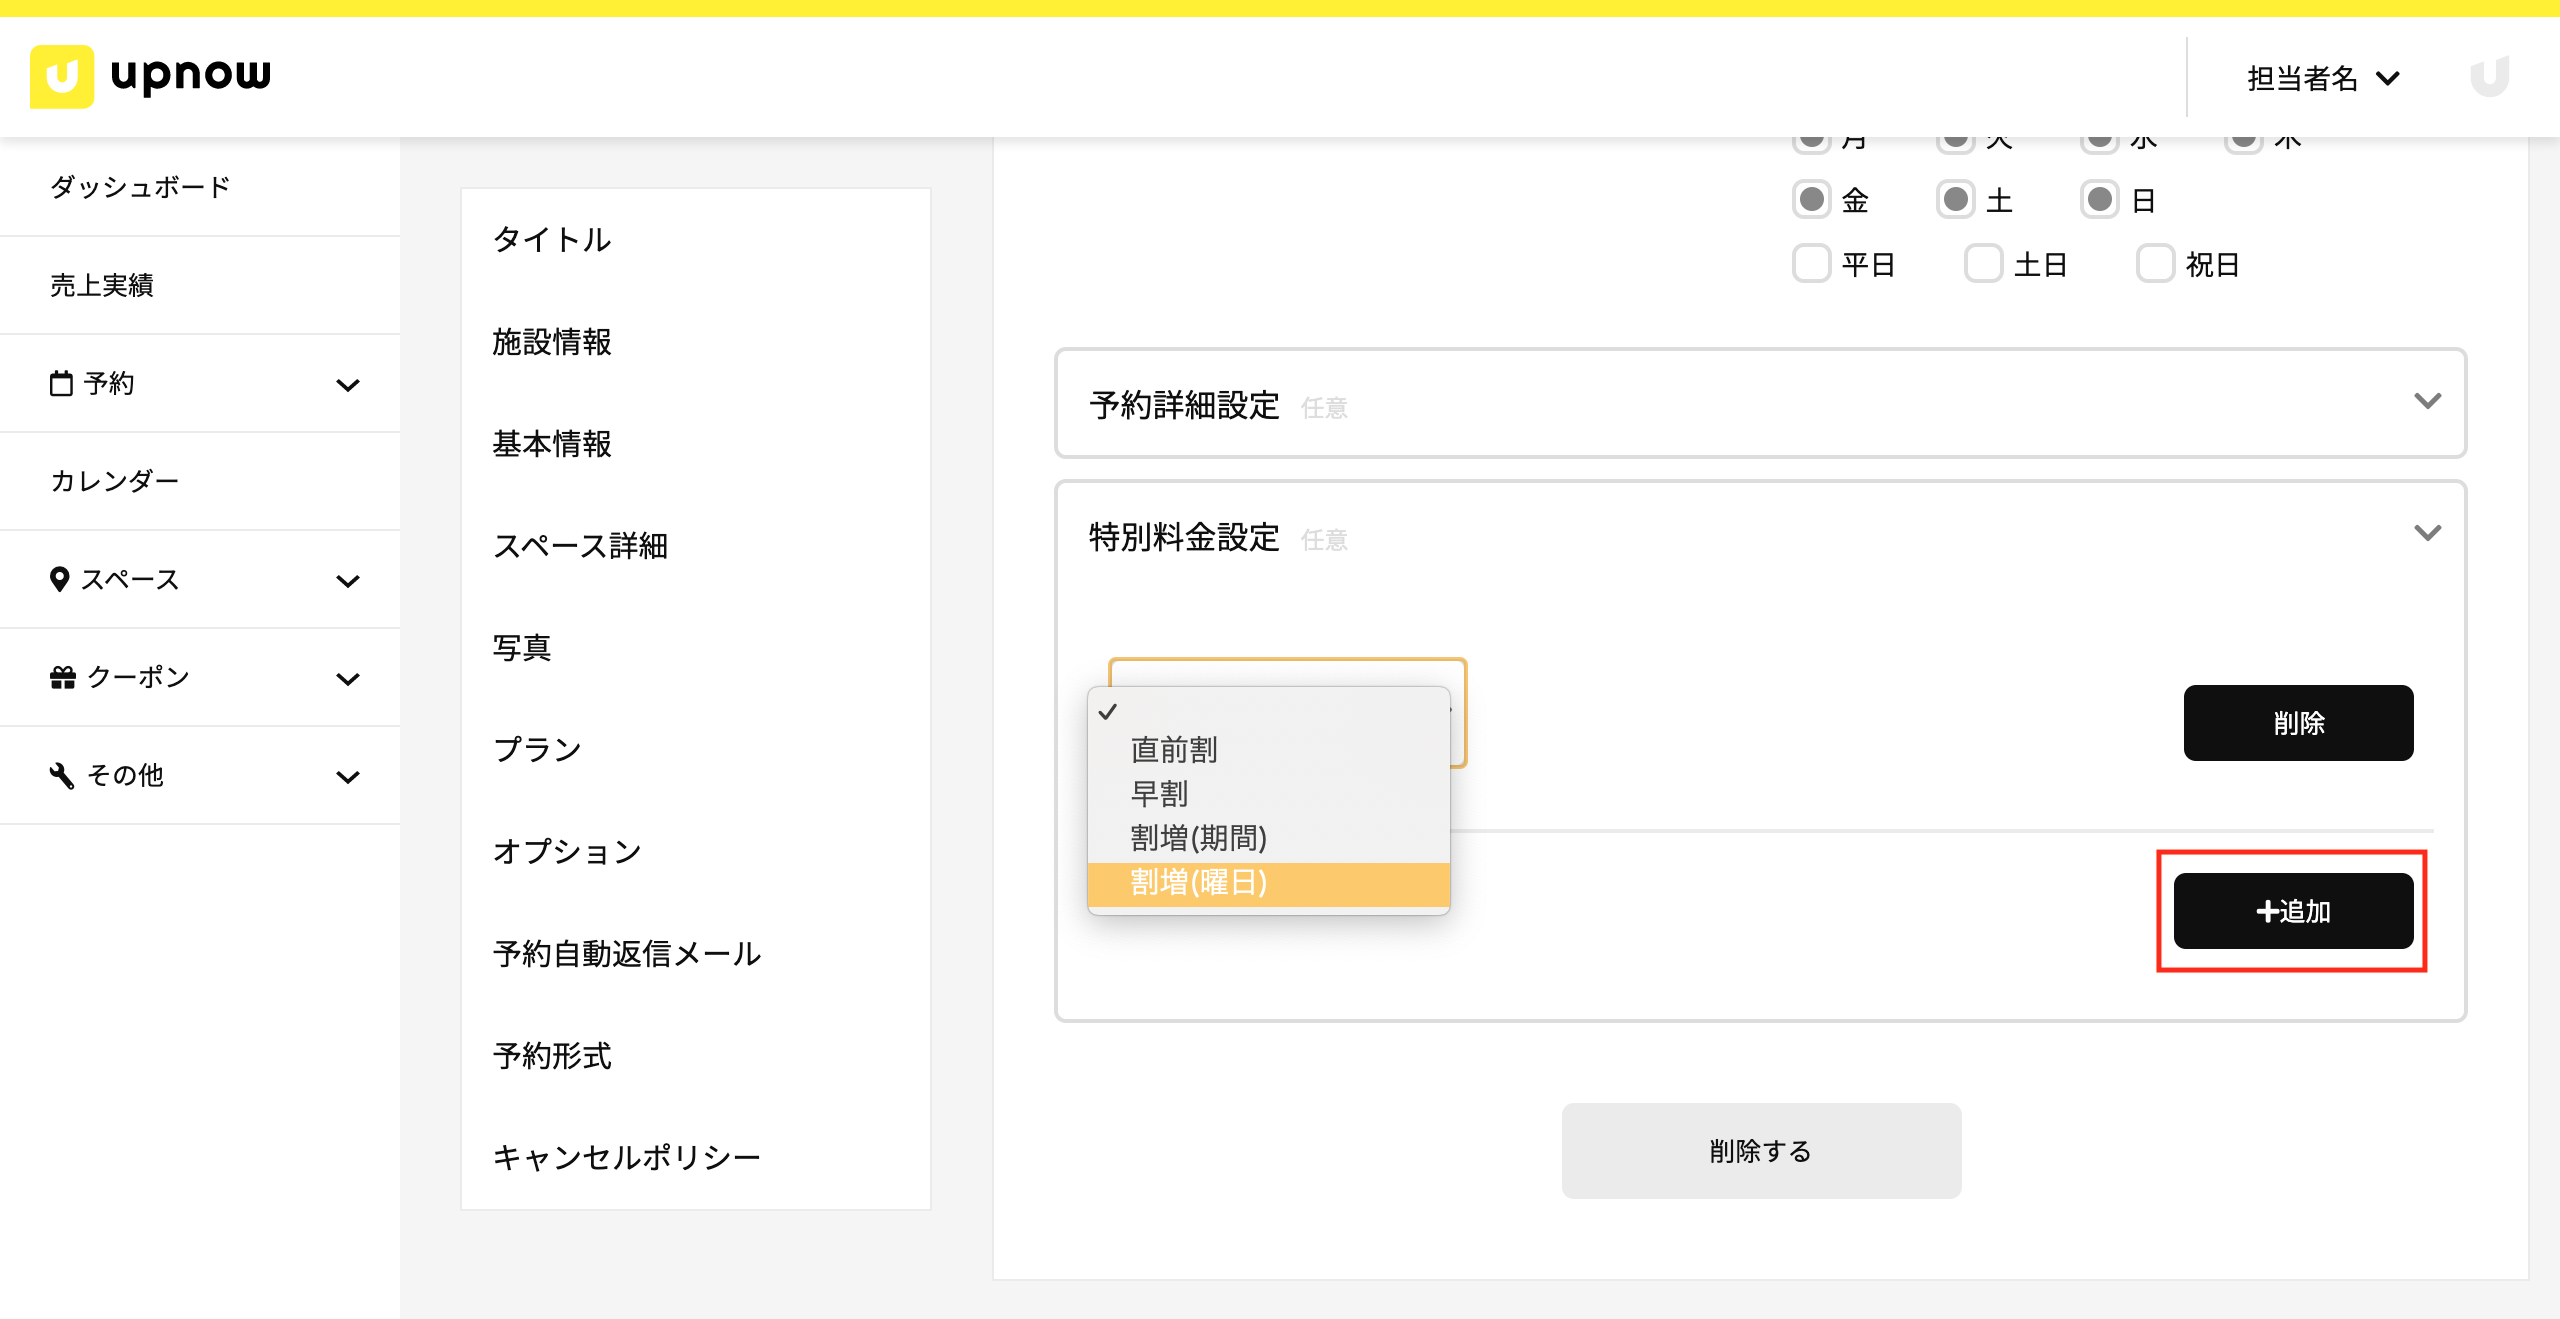
Task: Click the map pin icon beside スペース
Action: pyautogui.click(x=59, y=579)
